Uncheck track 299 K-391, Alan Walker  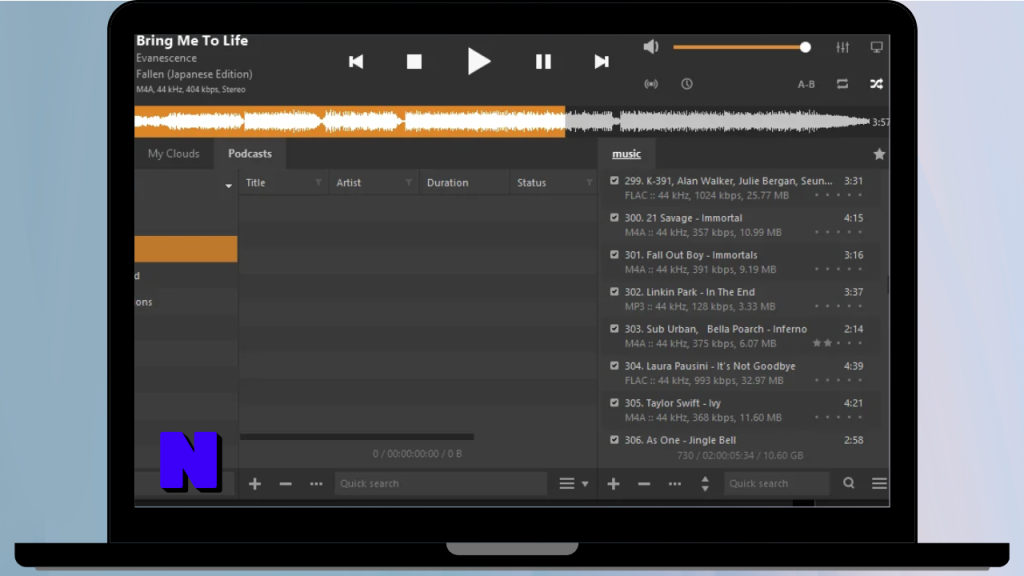pyautogui.click(x=614, y=181)
